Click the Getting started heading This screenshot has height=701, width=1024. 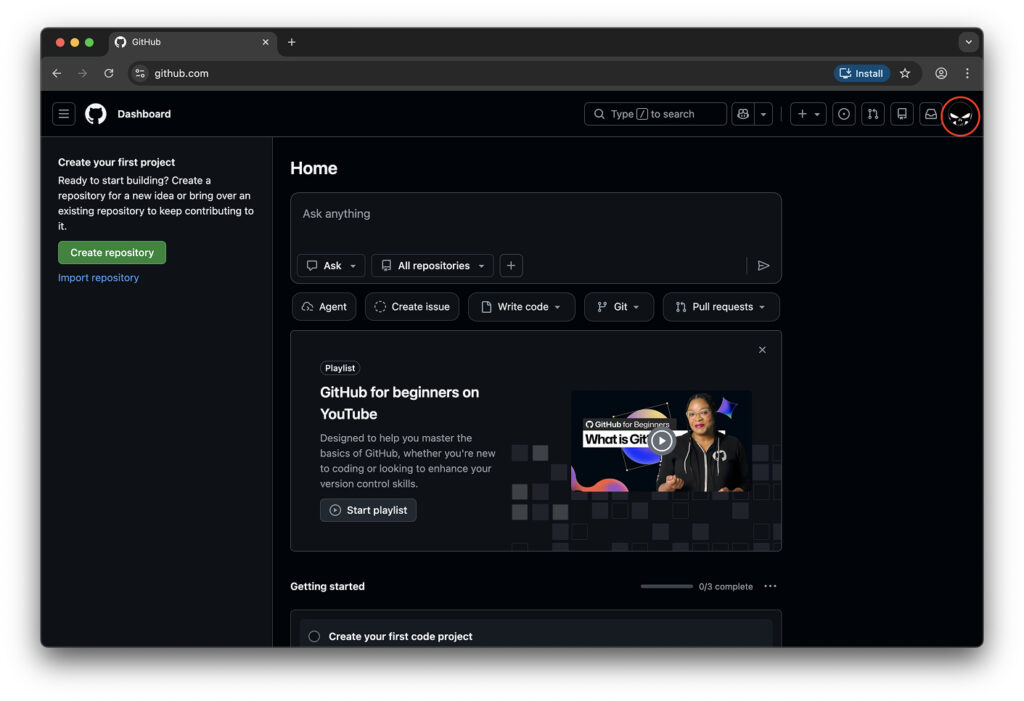(x=327, y=586)
